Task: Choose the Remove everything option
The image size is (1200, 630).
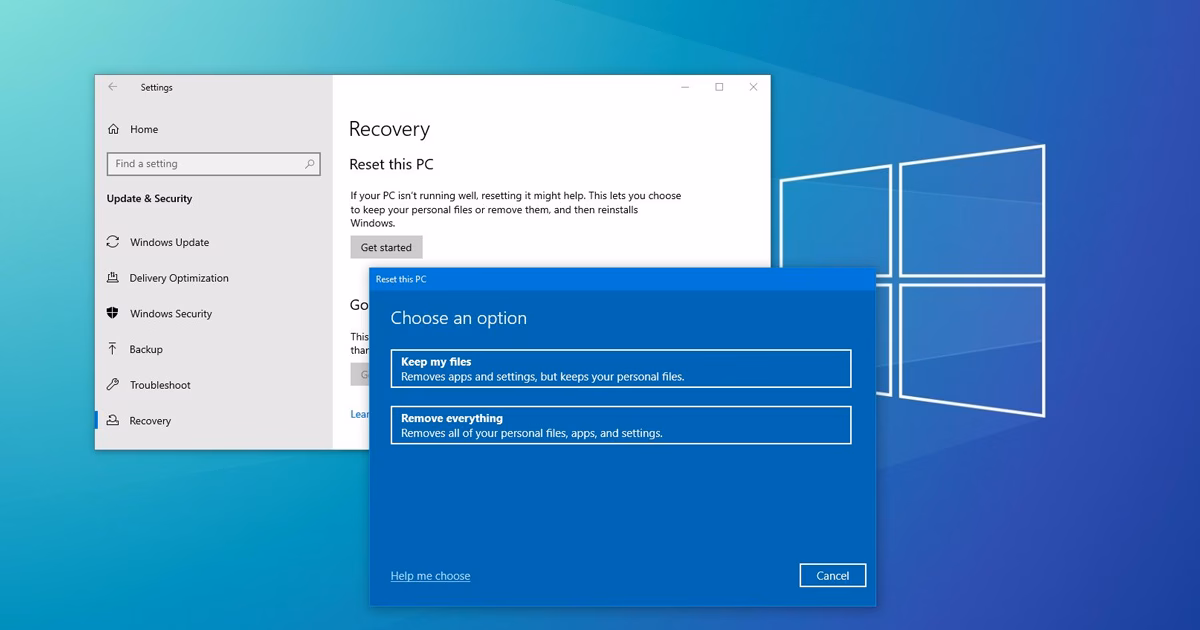Action: click(x=620, y=425)
